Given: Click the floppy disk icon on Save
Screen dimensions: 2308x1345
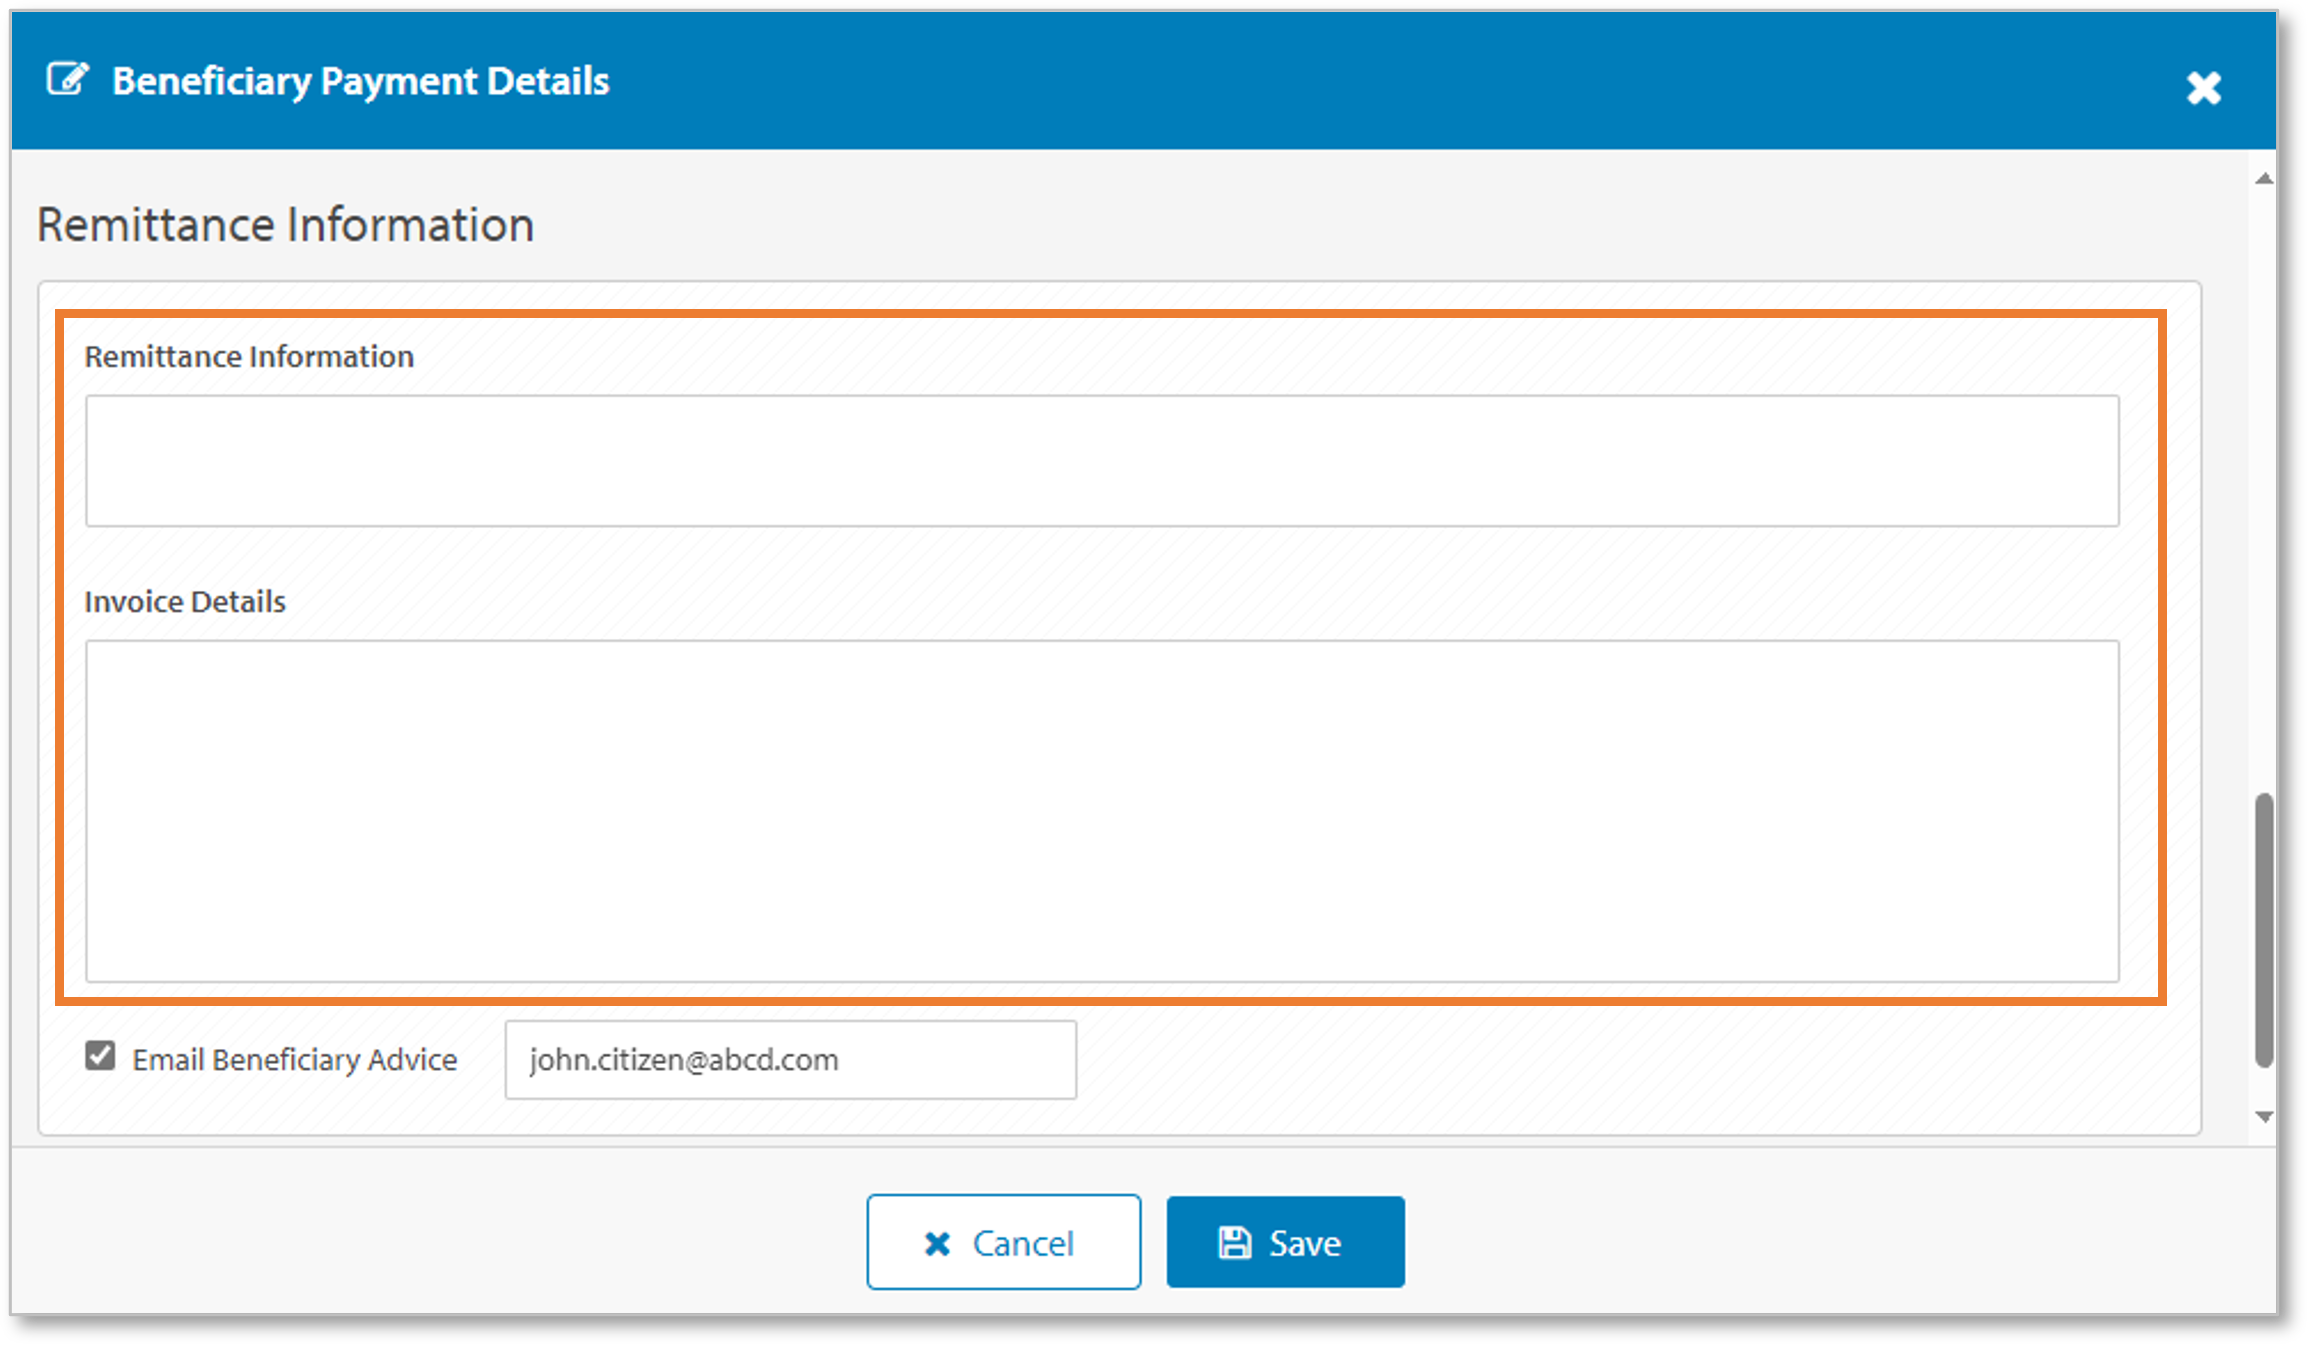Looking at the screenshot, I should click(x=1235, y=1243).
